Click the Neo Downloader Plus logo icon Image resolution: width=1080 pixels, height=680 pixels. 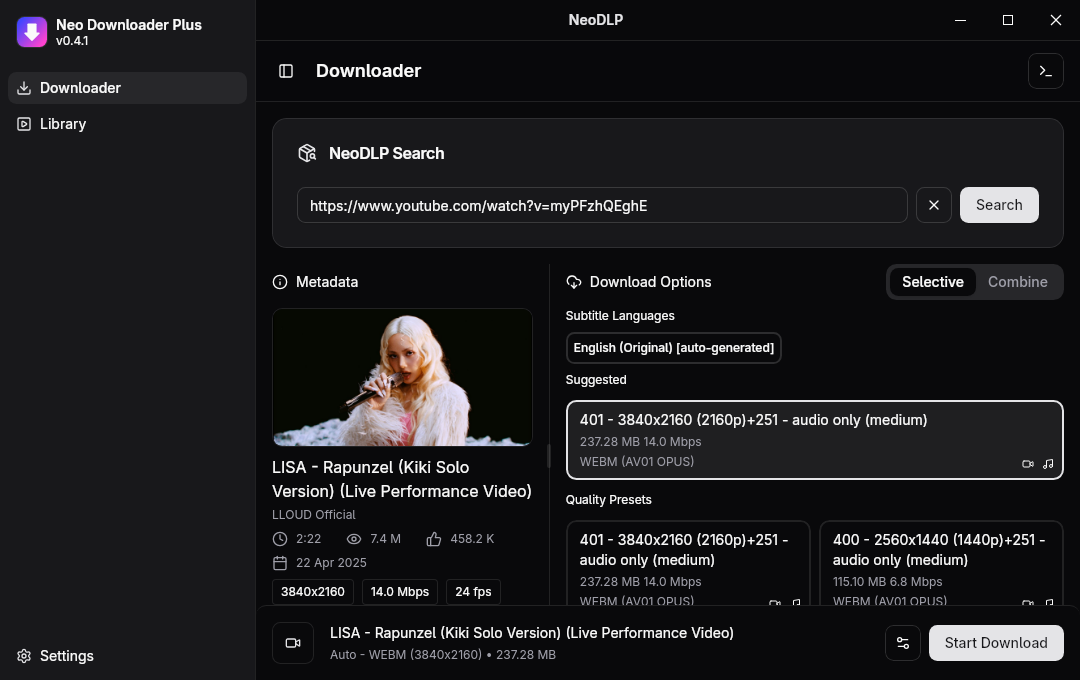click(31, 32)
